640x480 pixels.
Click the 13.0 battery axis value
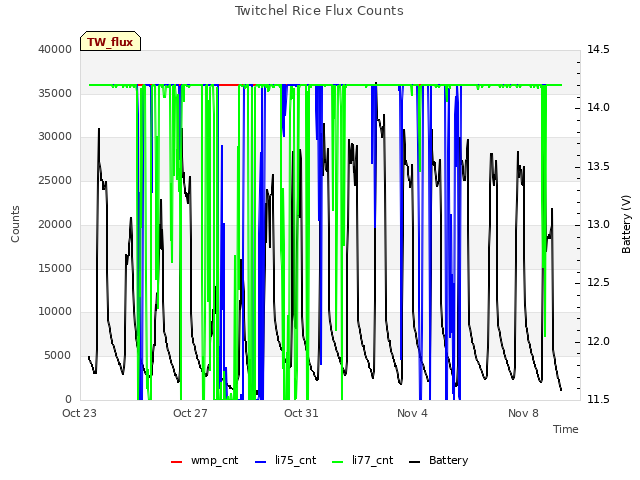(598, 224)
